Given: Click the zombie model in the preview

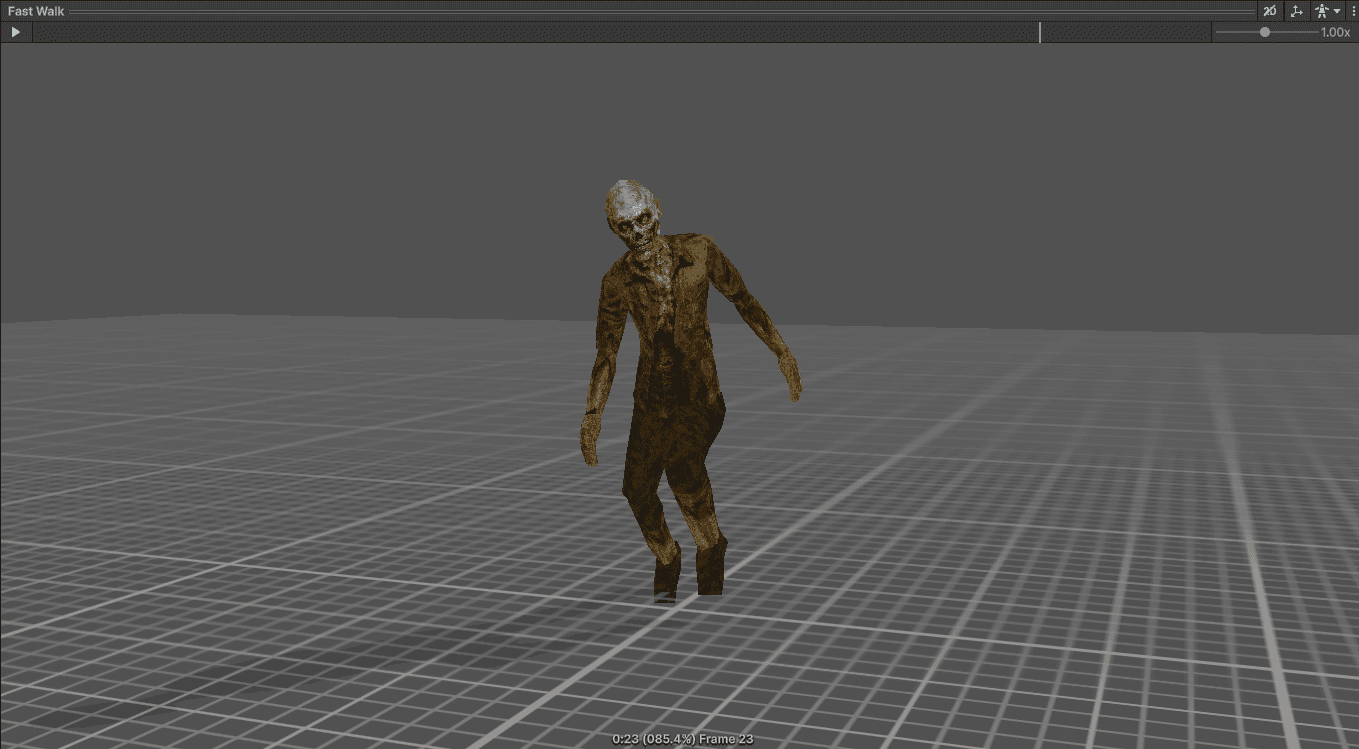Looking at the screenshot, I should (x=680, y=390).
